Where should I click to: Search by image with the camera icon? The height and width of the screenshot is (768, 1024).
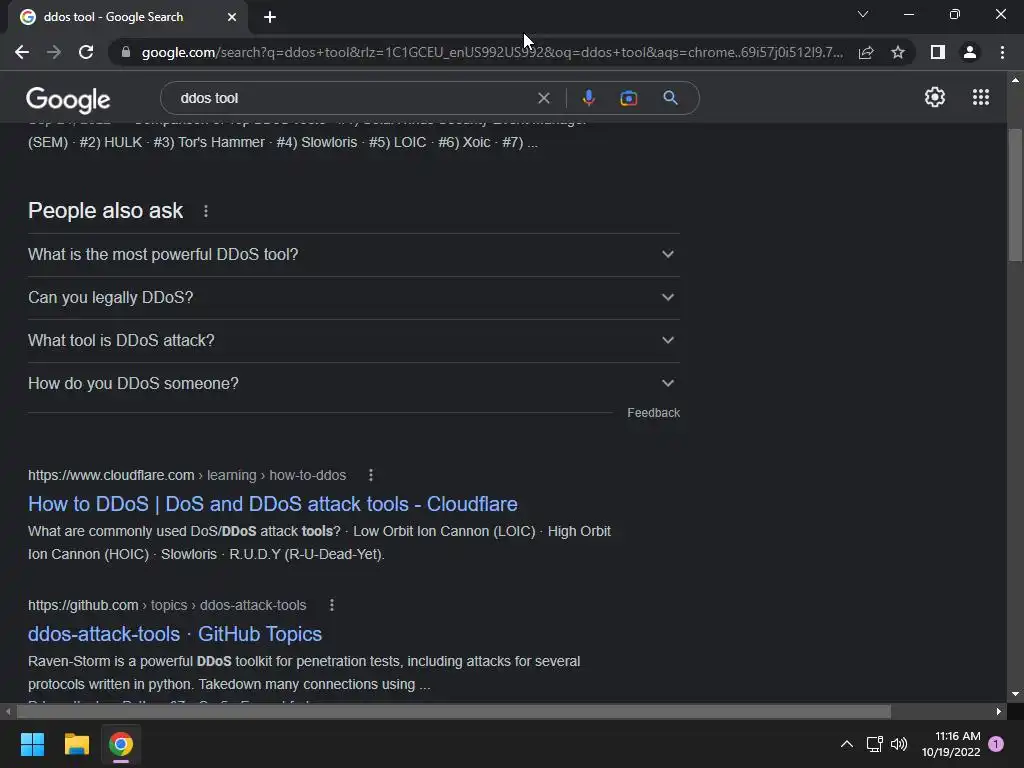click(628, 98)
